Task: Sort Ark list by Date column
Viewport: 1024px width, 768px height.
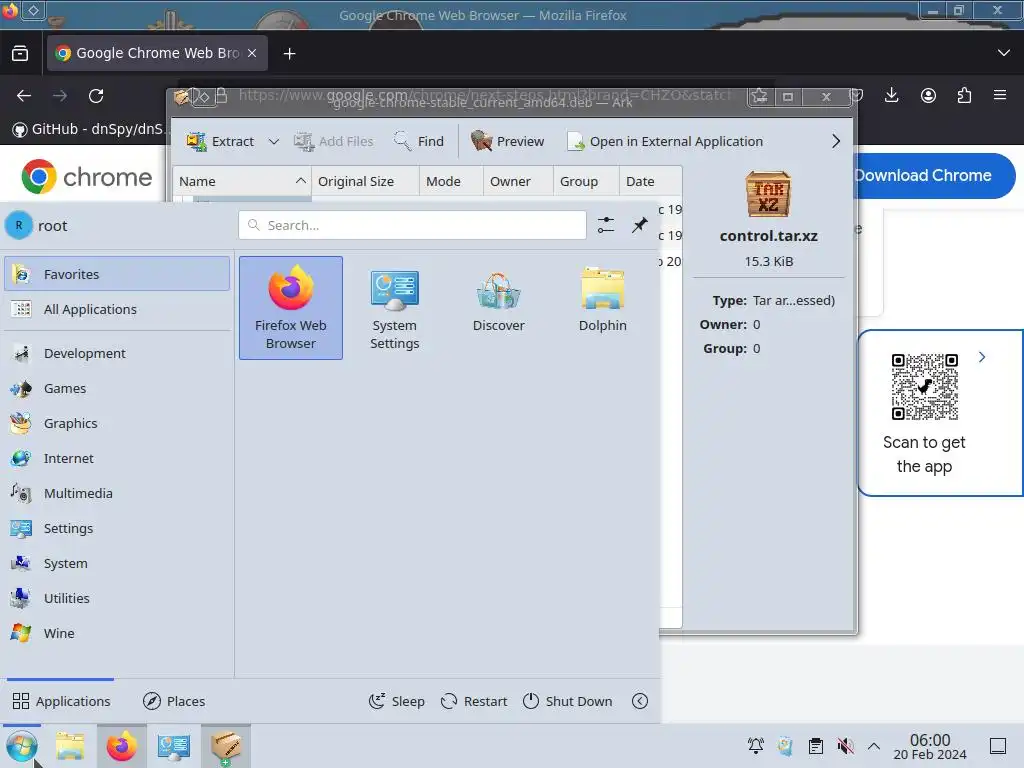Action: tap(650, 181)
